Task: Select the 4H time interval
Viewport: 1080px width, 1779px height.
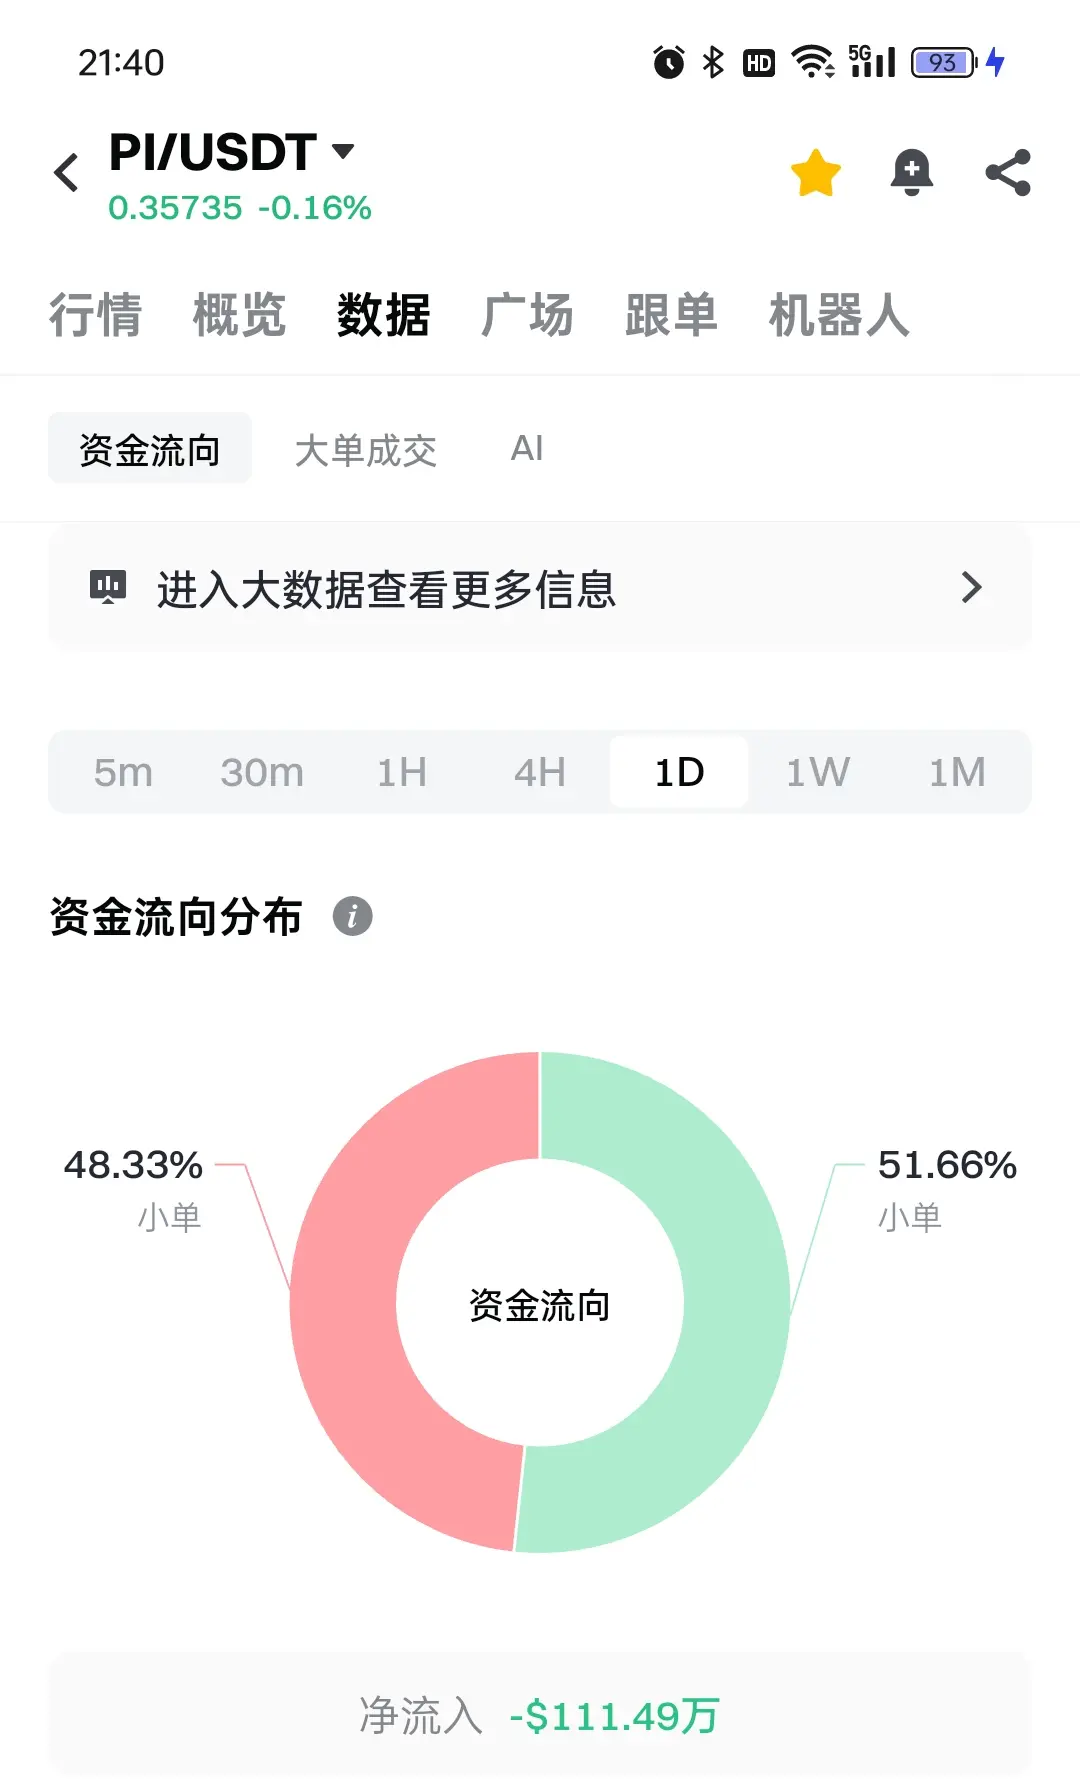Action: coord(540,772)
